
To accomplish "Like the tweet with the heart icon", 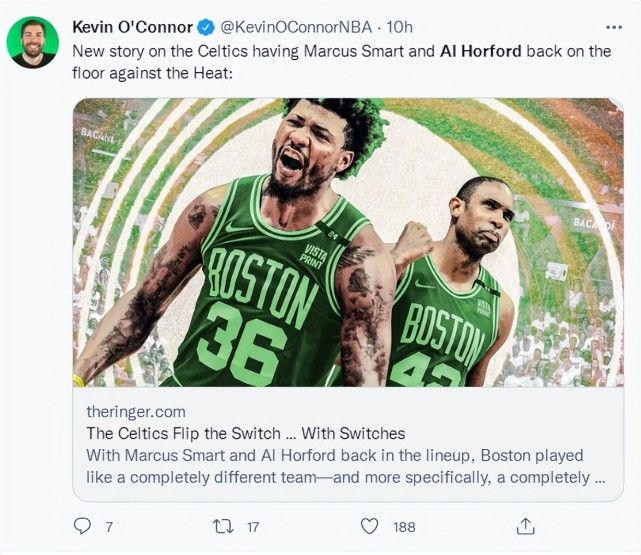I will [369, 525].
